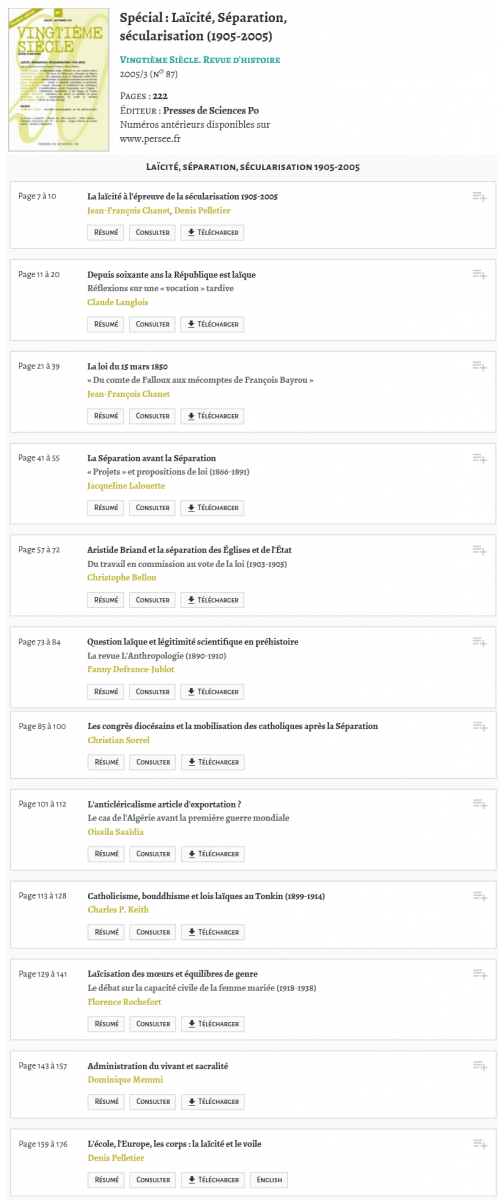Open the English version of Pelletier's voile article
Screen dimensions: 500x1200
270,1180
